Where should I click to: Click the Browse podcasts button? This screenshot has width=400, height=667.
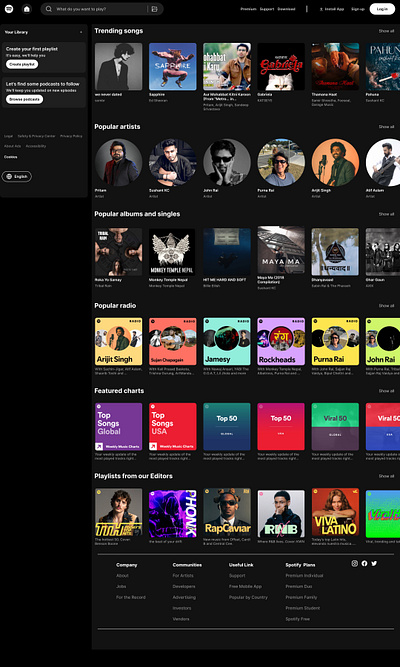tap(25, 99)
